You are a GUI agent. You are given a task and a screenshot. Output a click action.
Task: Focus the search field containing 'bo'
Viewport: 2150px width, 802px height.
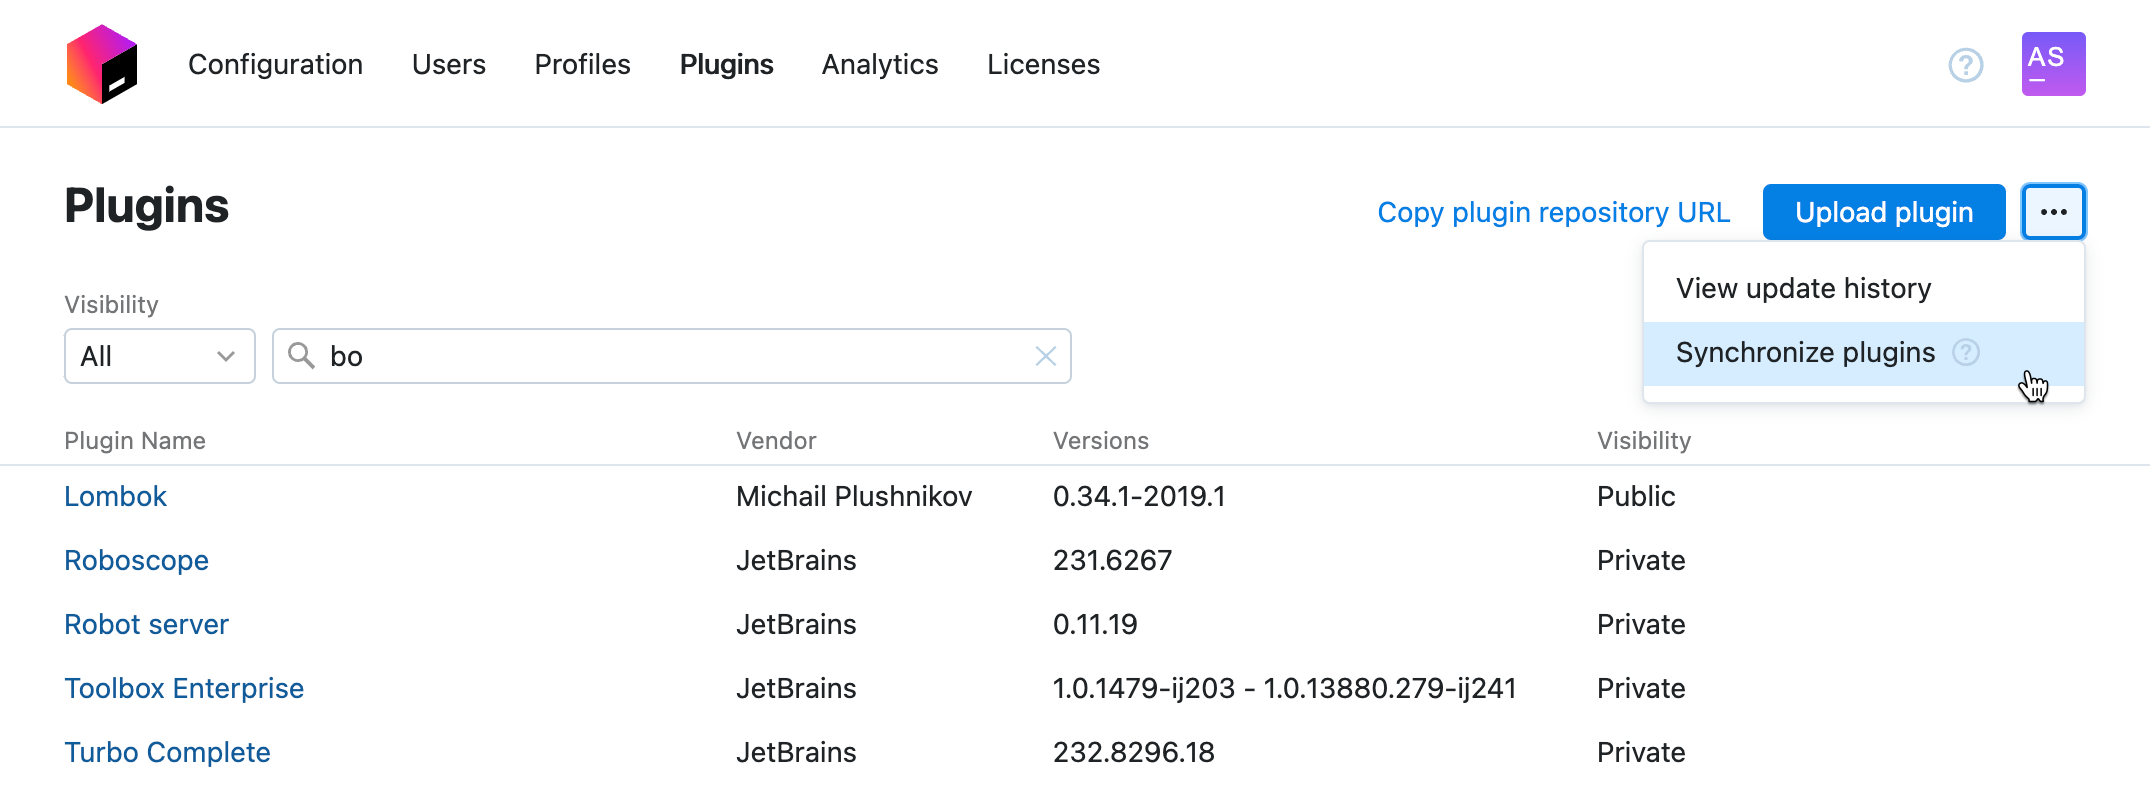[x=672, y=356]
